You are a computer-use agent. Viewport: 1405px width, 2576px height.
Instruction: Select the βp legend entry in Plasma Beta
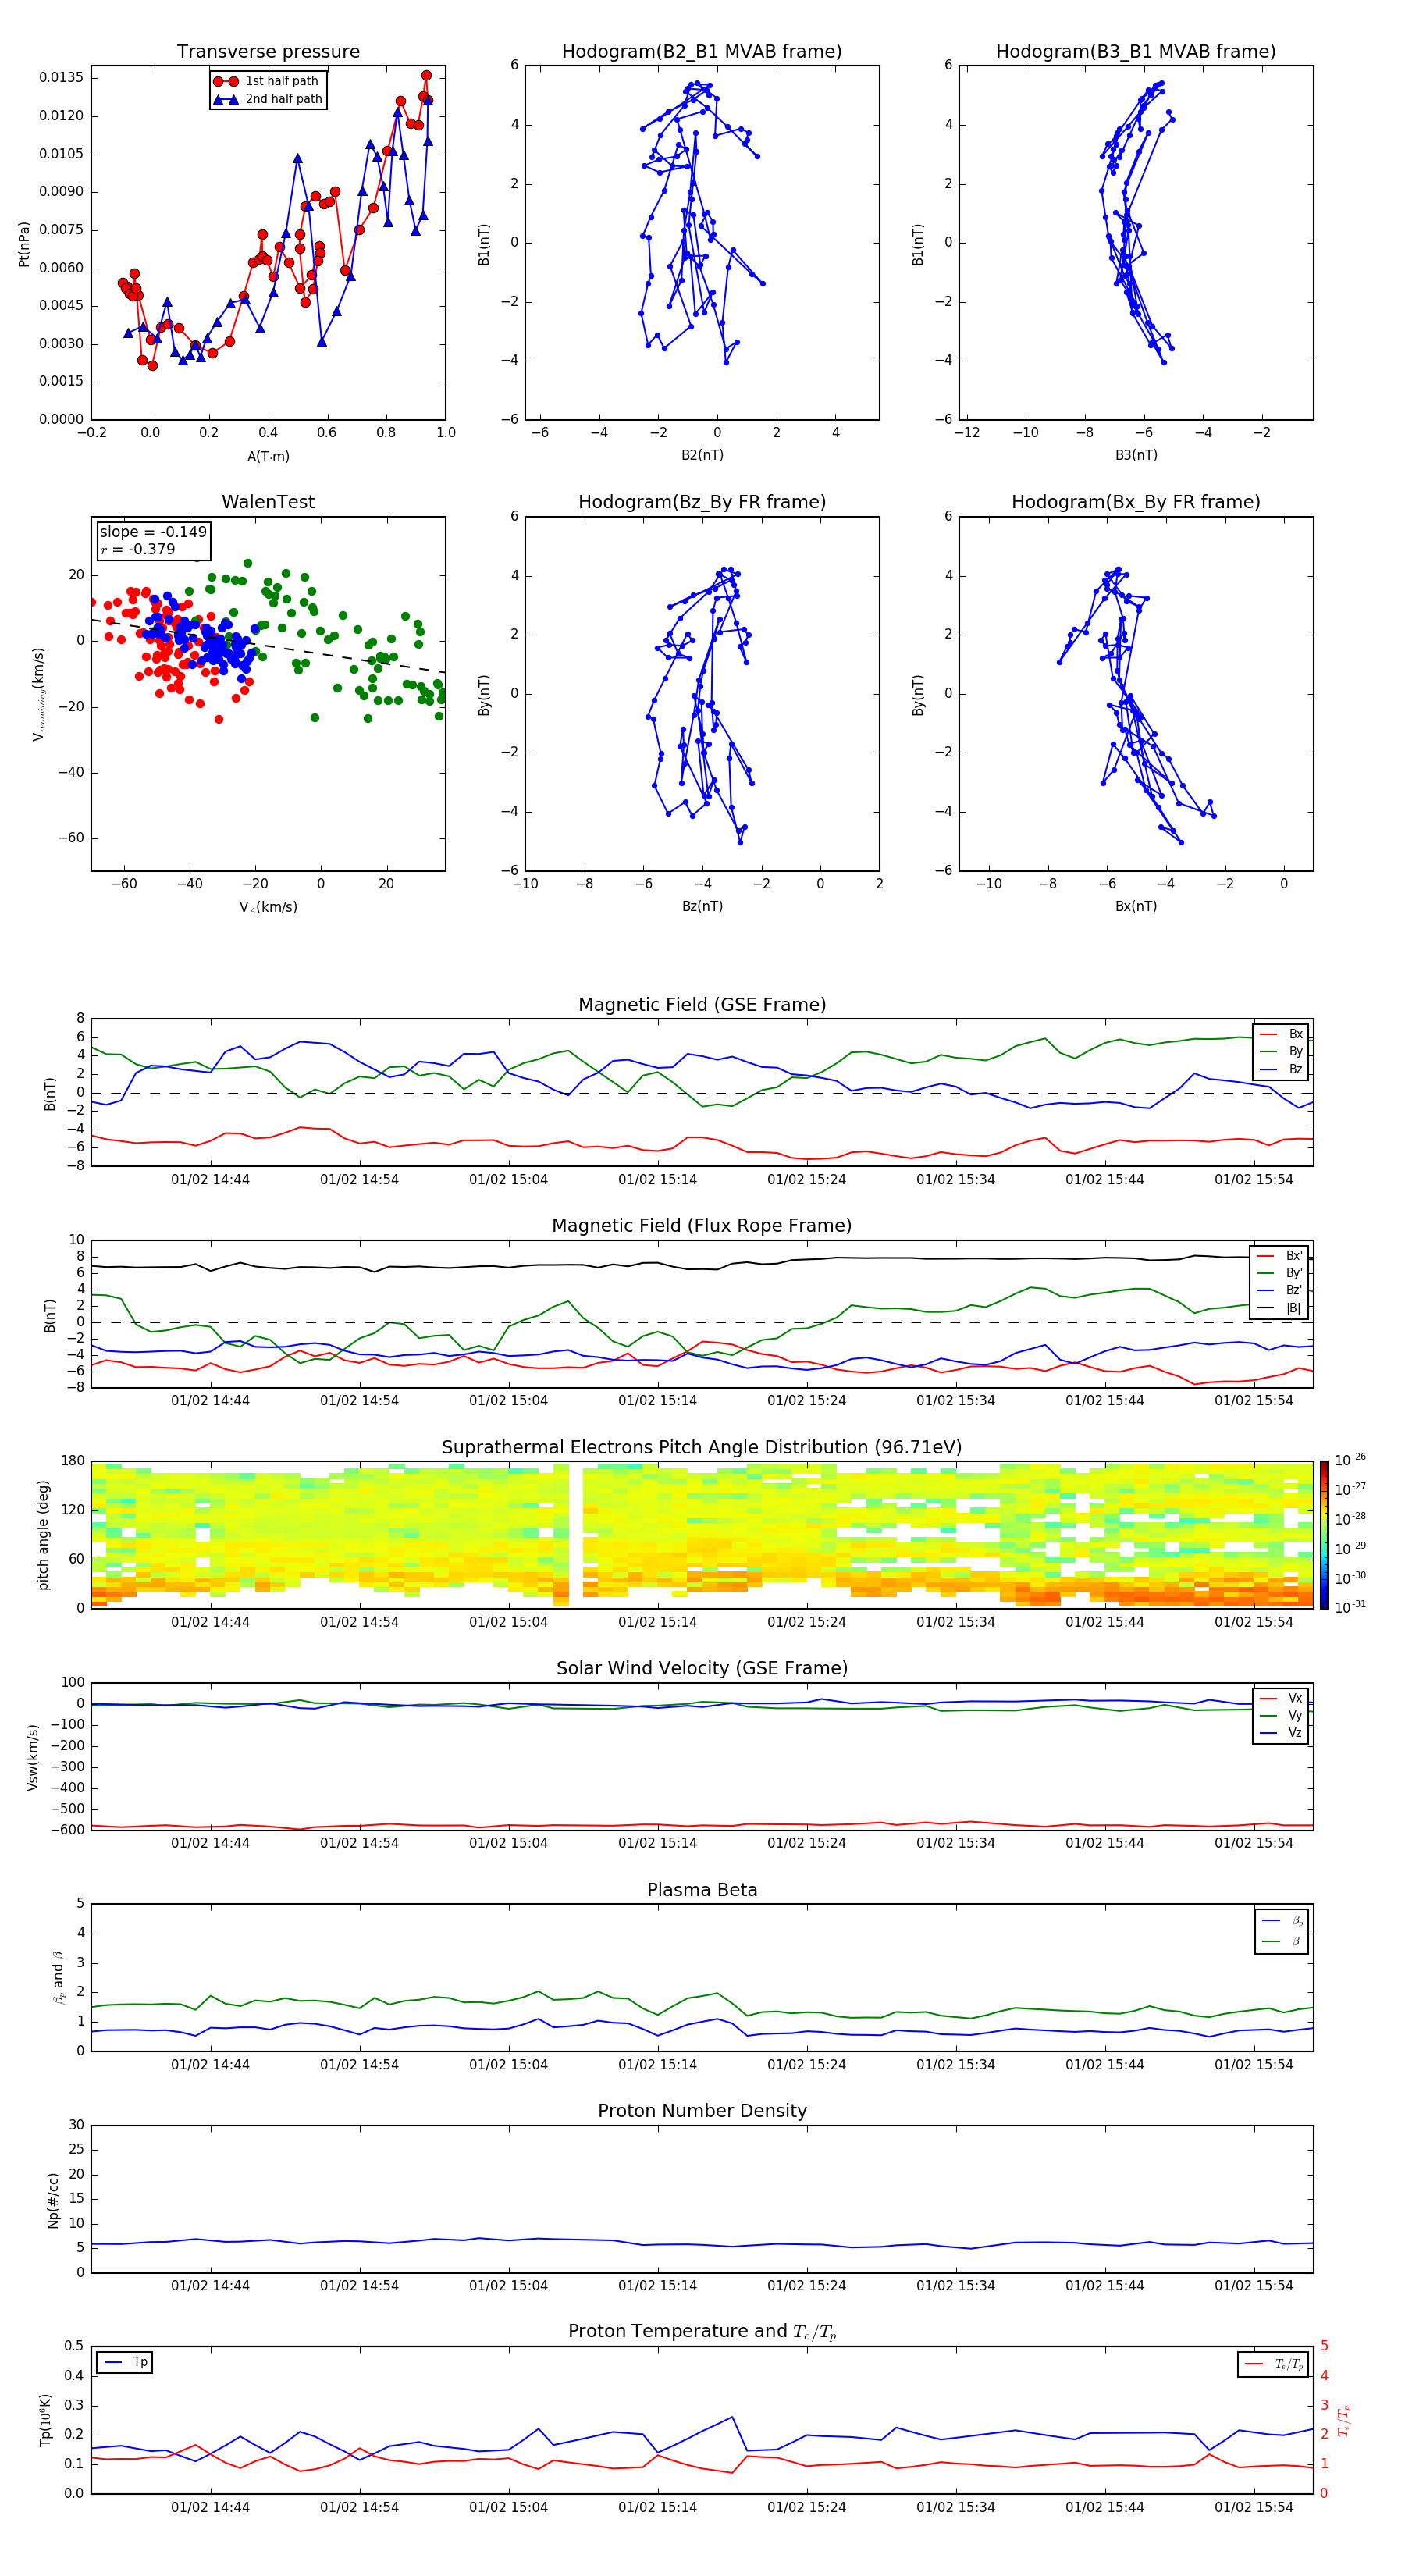point(1283,1921)
